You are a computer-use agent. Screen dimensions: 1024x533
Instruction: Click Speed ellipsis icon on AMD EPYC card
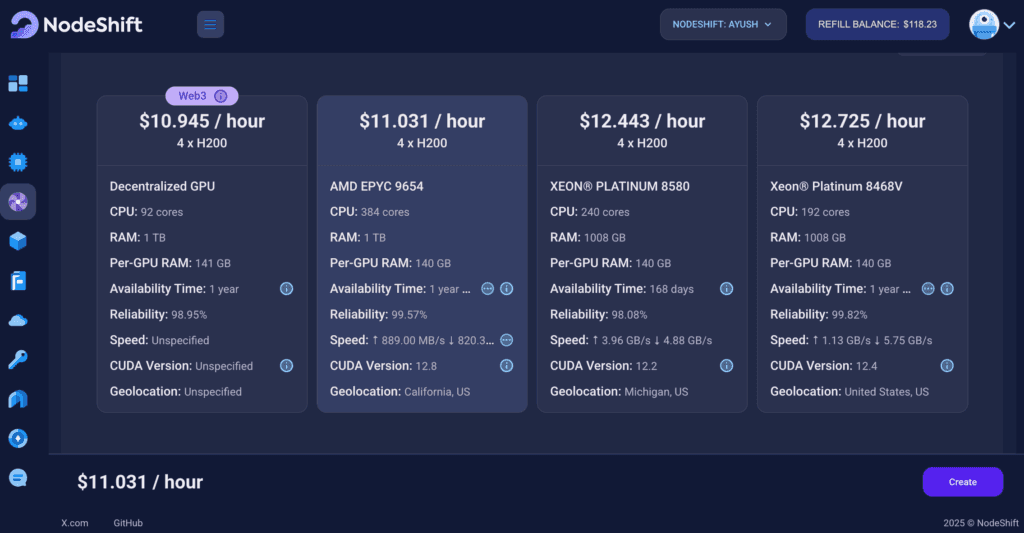click(x=507, y=340)
